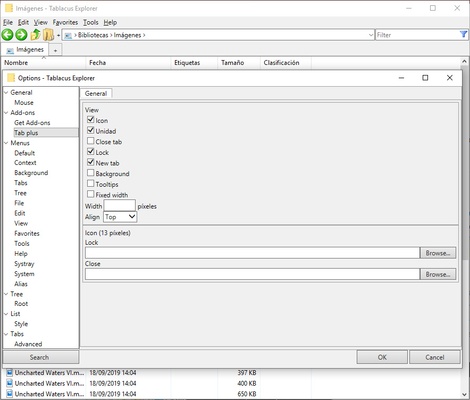Click the Tablacus Explorer title bar folder icon
The width and height of the screenshot is (470, 400).
[x=9, y=8]
